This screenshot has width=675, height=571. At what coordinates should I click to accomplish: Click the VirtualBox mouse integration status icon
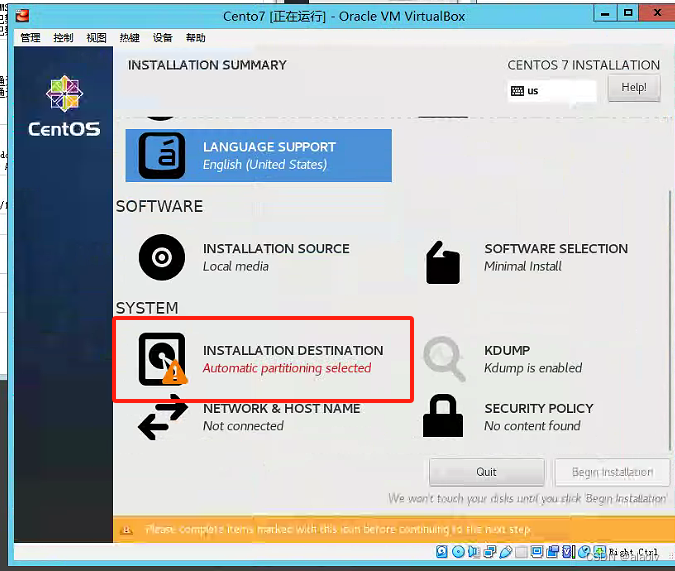pyautogui.click(x=585, y=552)
